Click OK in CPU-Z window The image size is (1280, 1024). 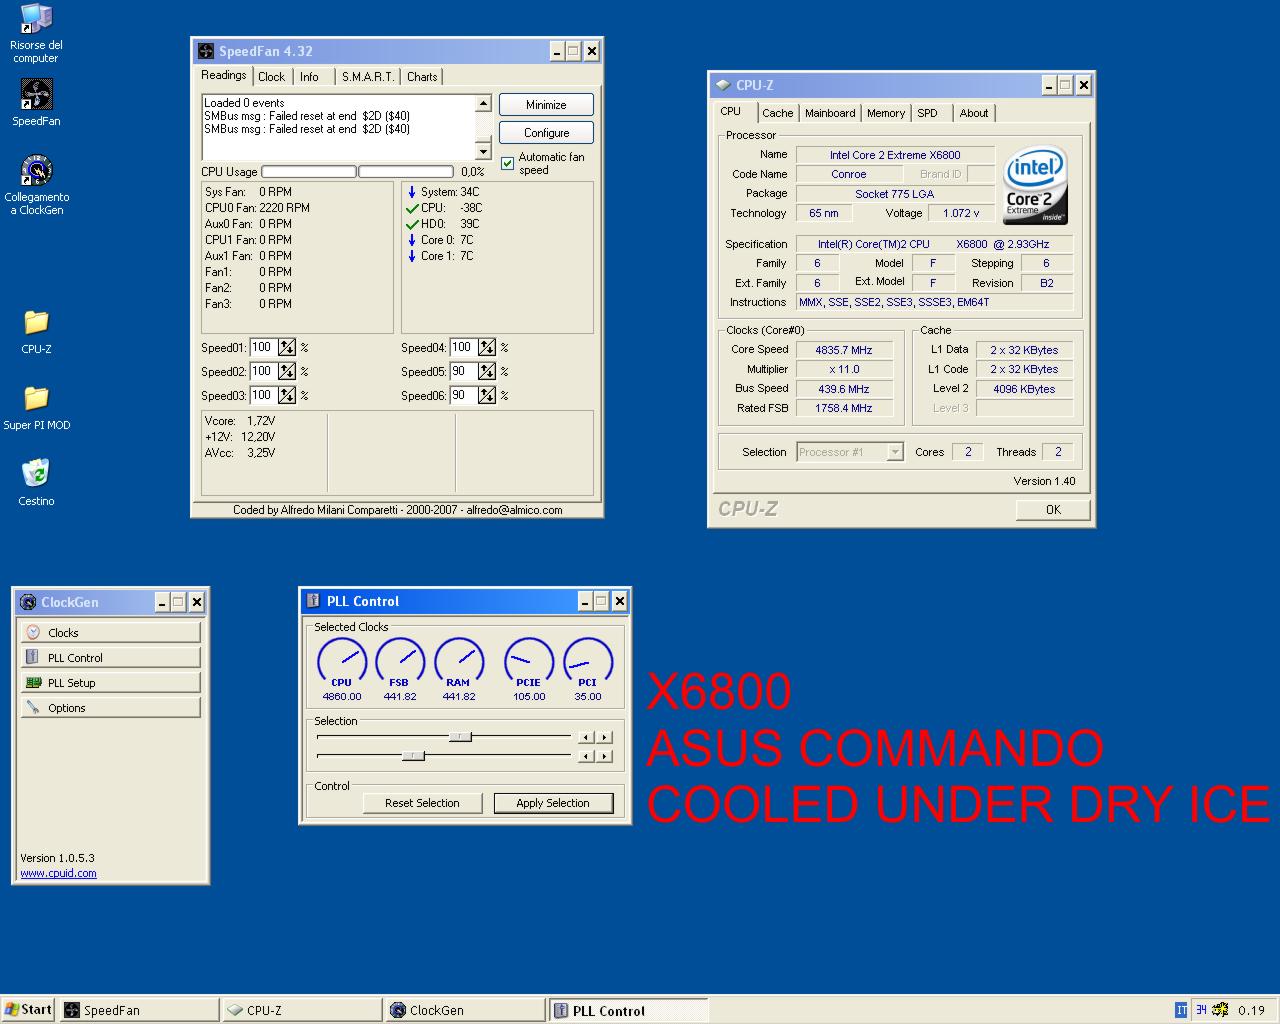(1053, 510)
